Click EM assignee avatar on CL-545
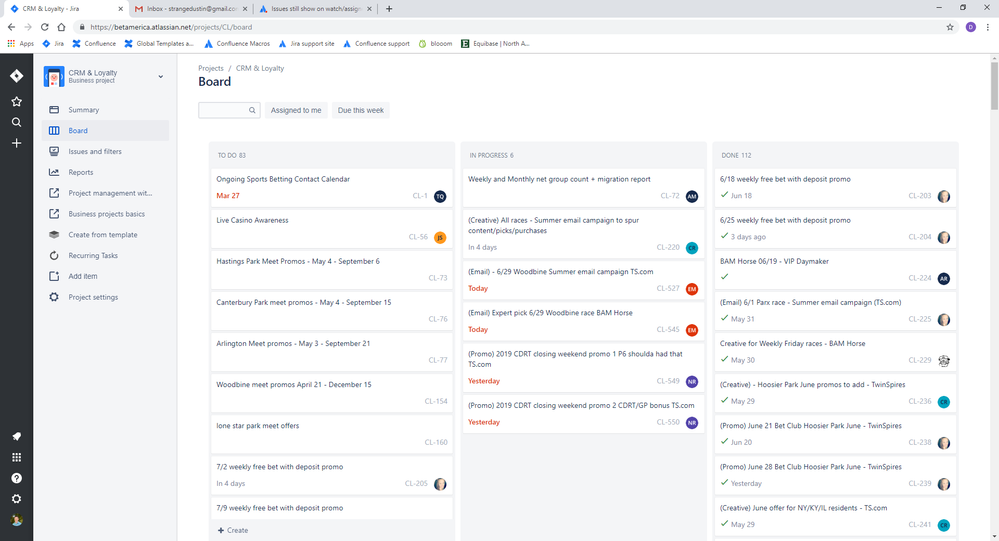Viewport: 999px width, 541px height. pos(692,330)
